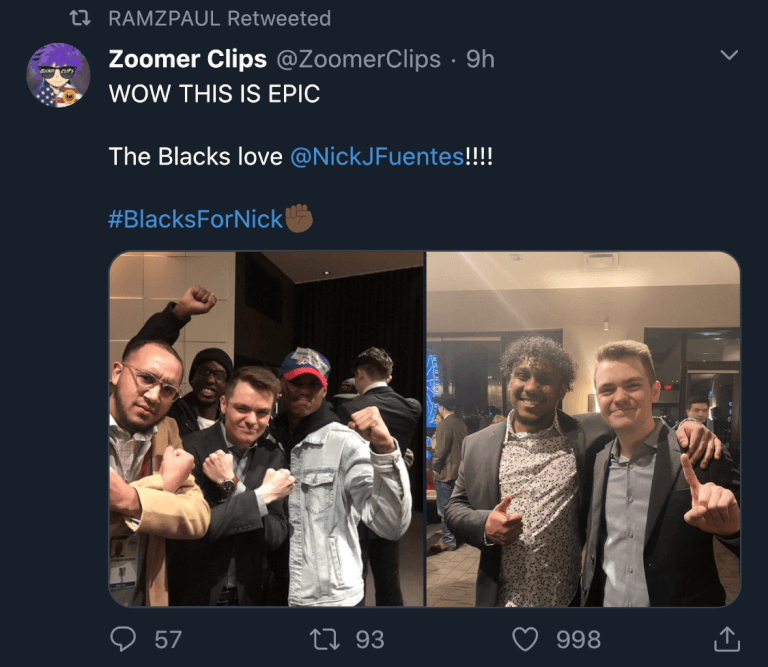The image size is (768, 667).
Task: Open the left group photo thumbnail
Action: point(266,429)
